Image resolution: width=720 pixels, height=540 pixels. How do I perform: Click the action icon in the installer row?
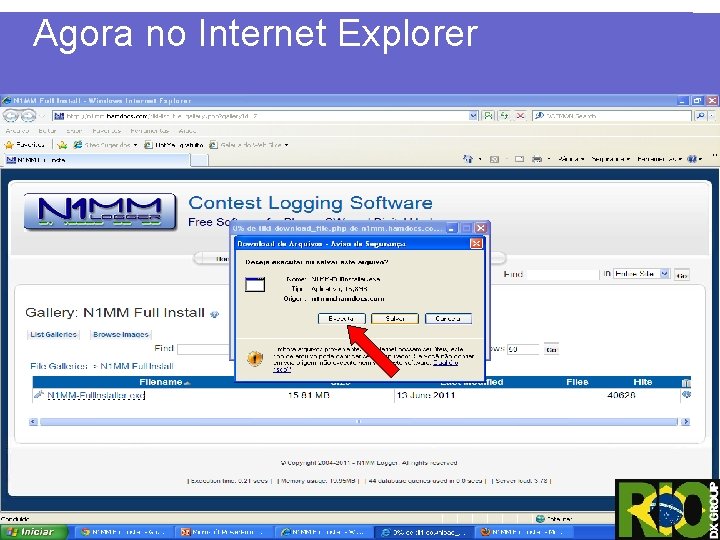pos(686,394)
